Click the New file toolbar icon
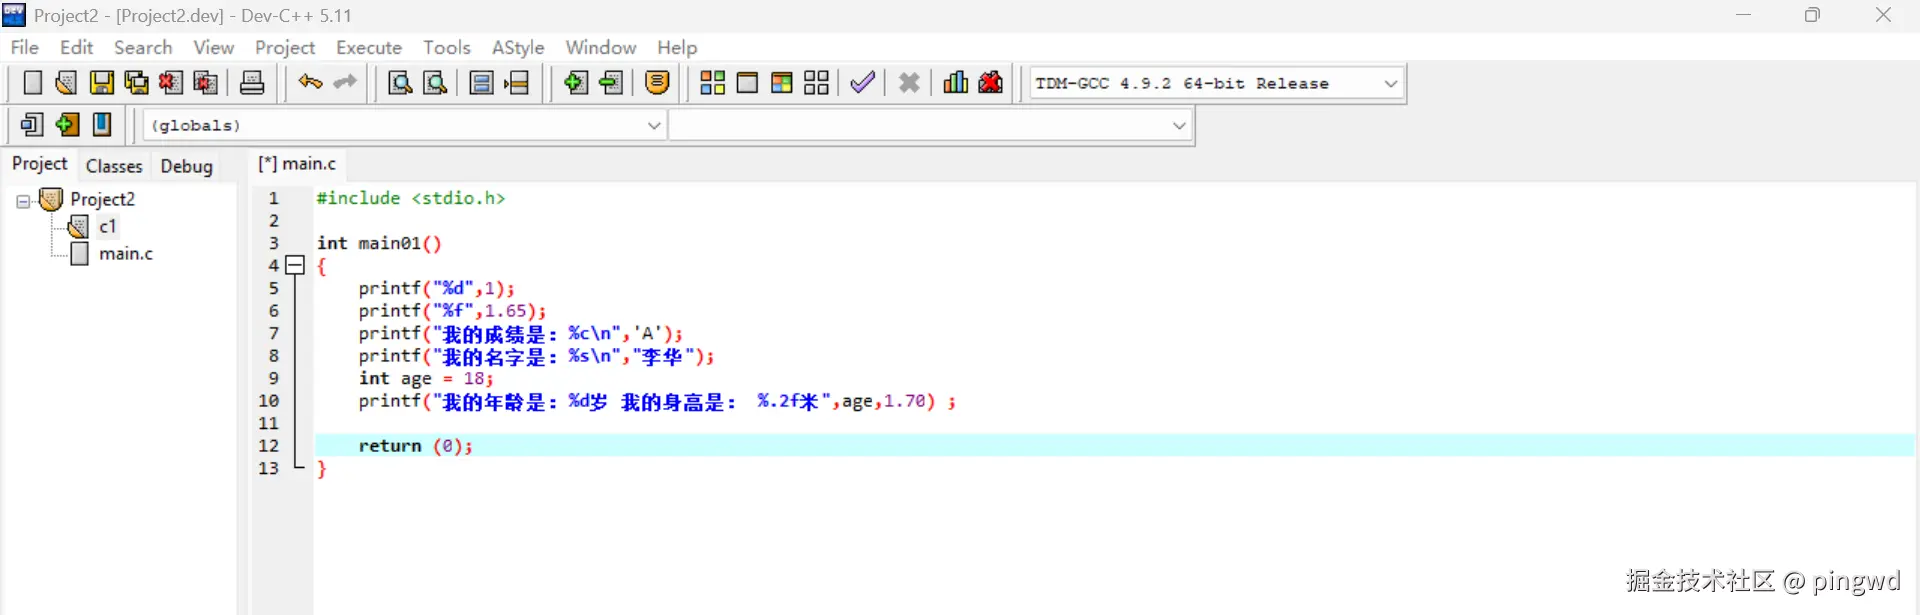The image size is (1920, 615). [32, 83]
